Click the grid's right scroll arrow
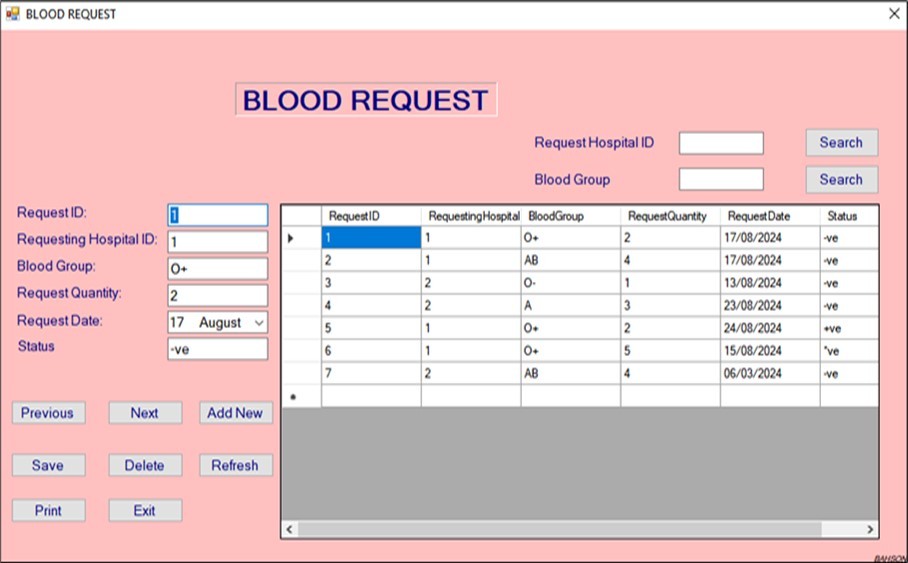The height and width of the screenshot is (563, 908). click(x=870, y=529)
